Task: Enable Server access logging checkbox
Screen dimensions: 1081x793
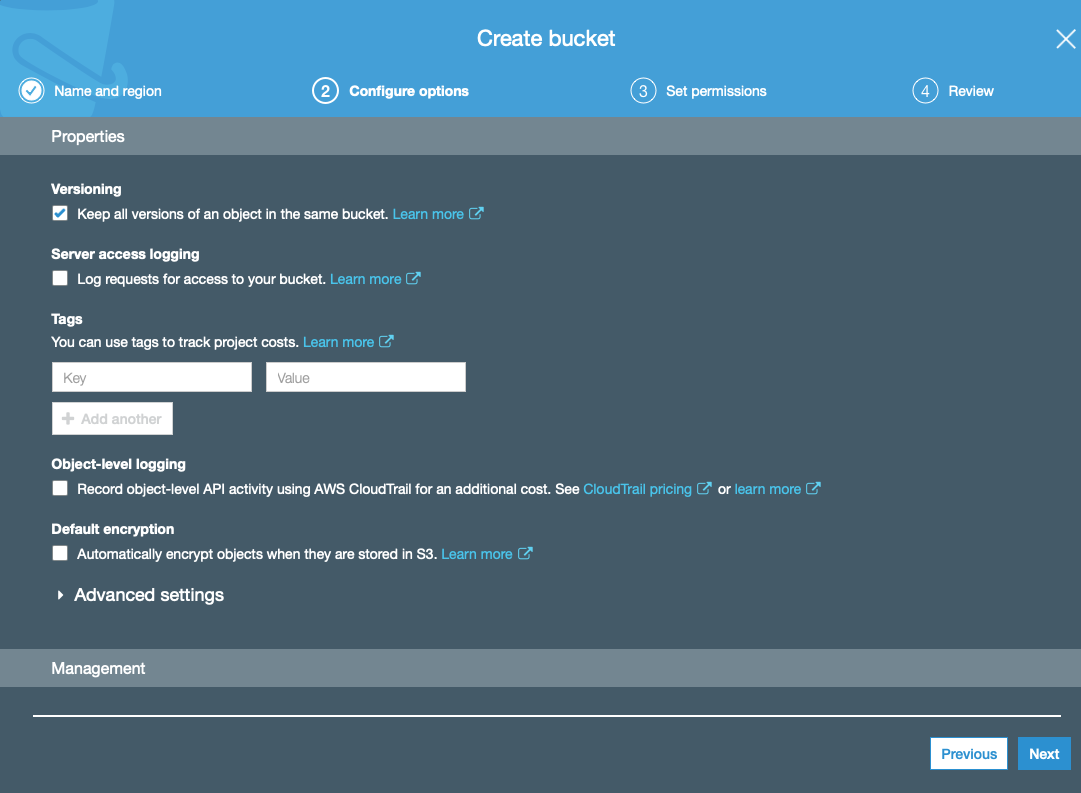Action: point(60,279)
